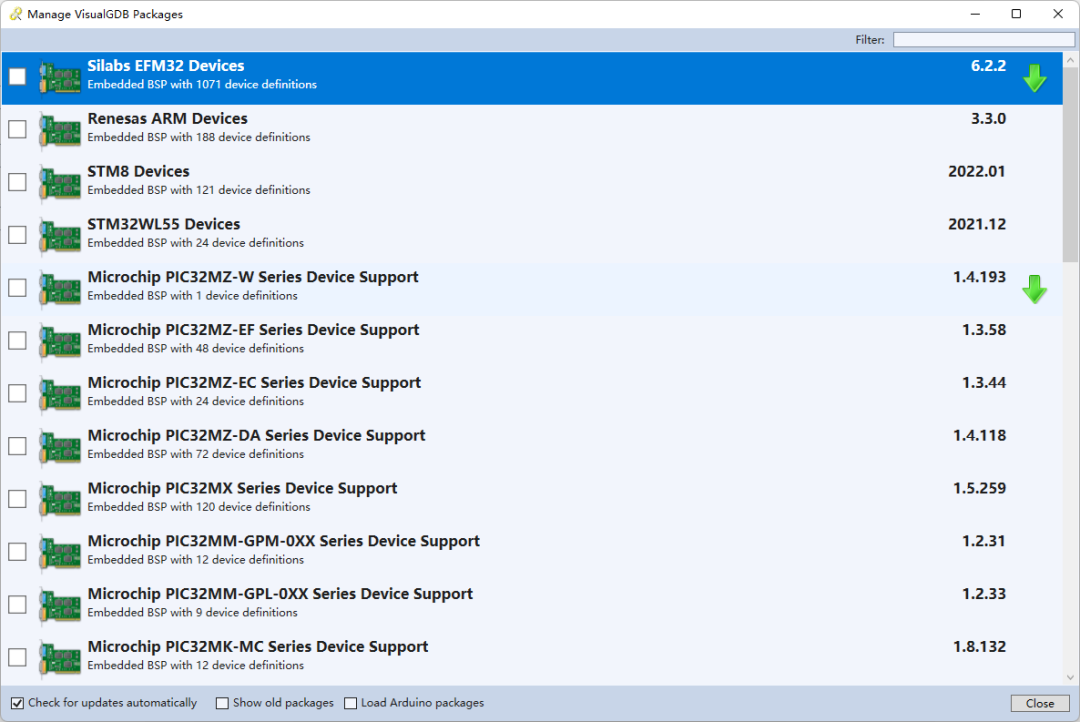The width and height of the screenshot is (1080, 722).
Task: Click the VisualGDB title bar app icon
Action: coord(15,14)
